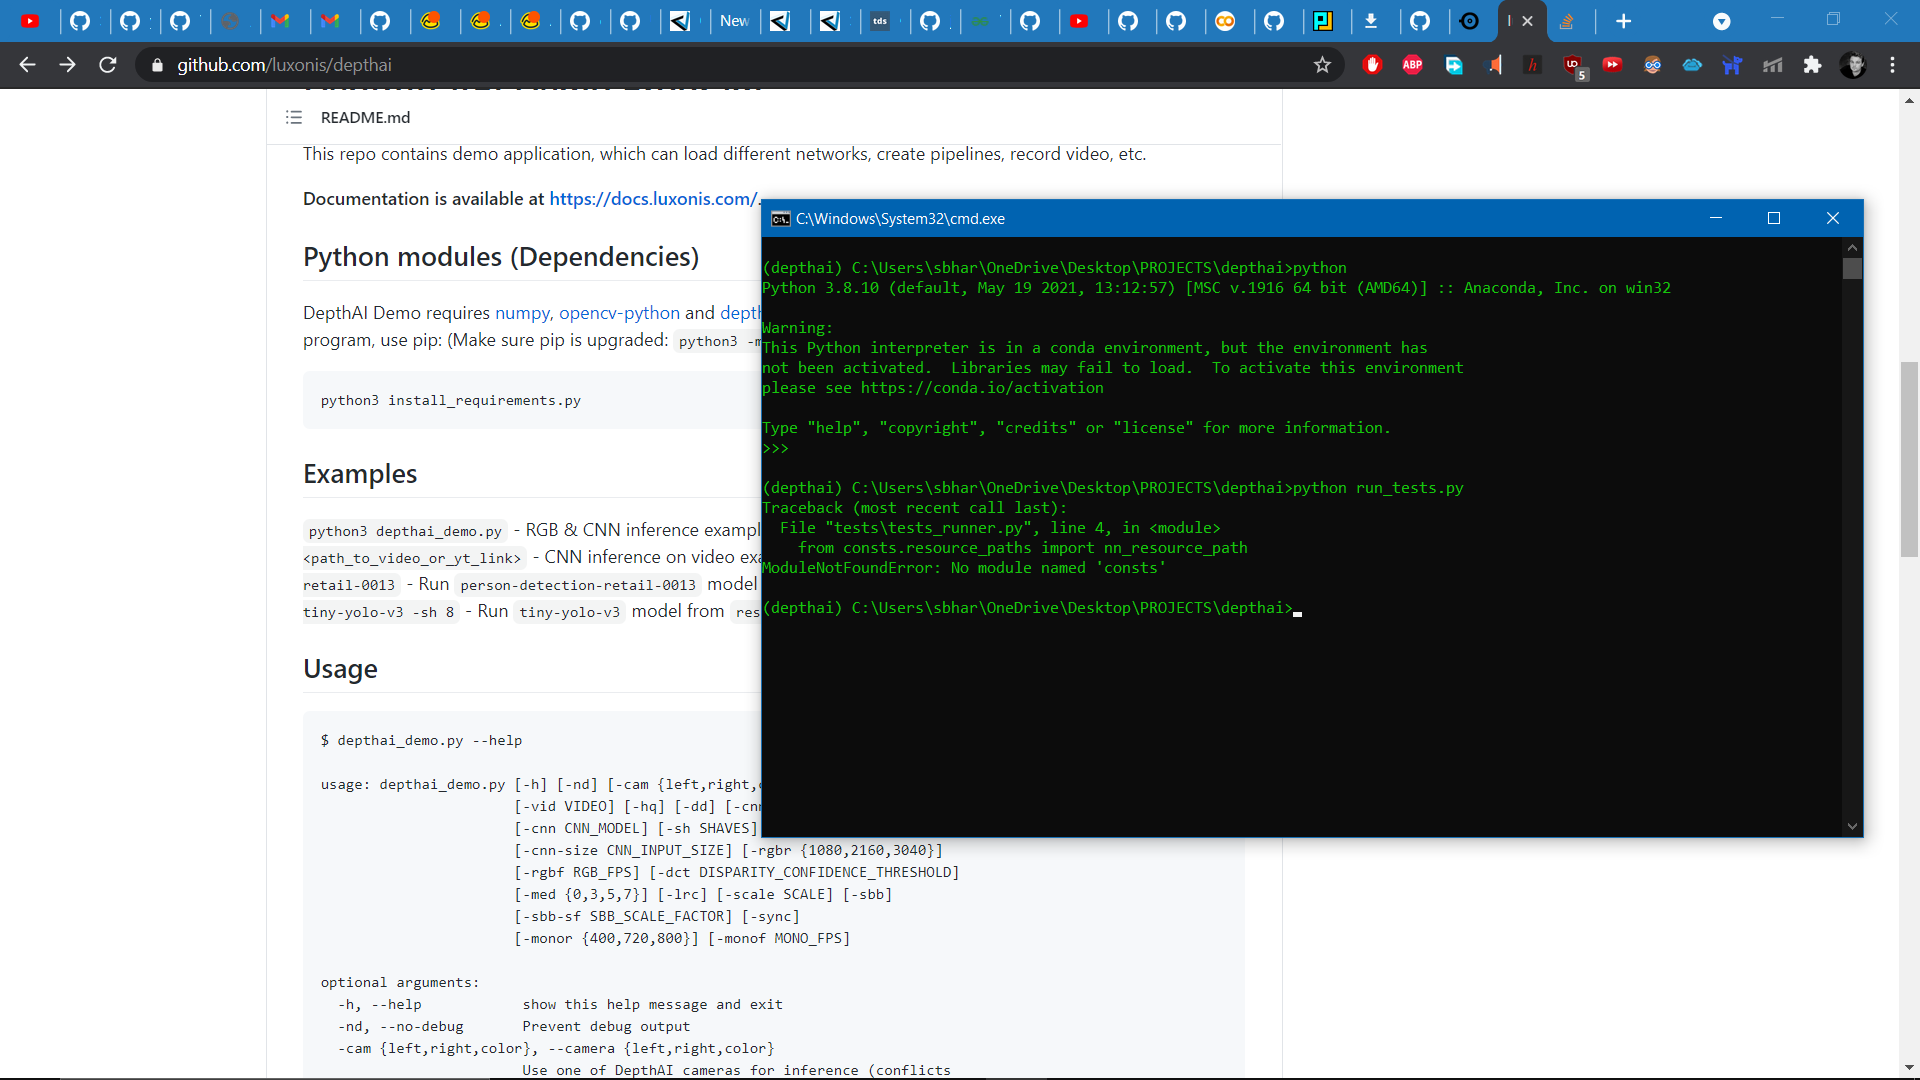Open the Chrome profile avatar
Screen dimensions: 1920x1080
[1853, 65]
